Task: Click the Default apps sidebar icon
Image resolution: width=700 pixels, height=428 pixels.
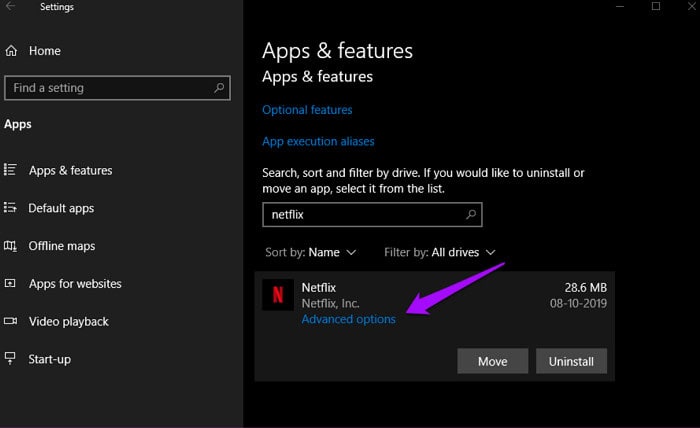Action: tap(10, 208)
